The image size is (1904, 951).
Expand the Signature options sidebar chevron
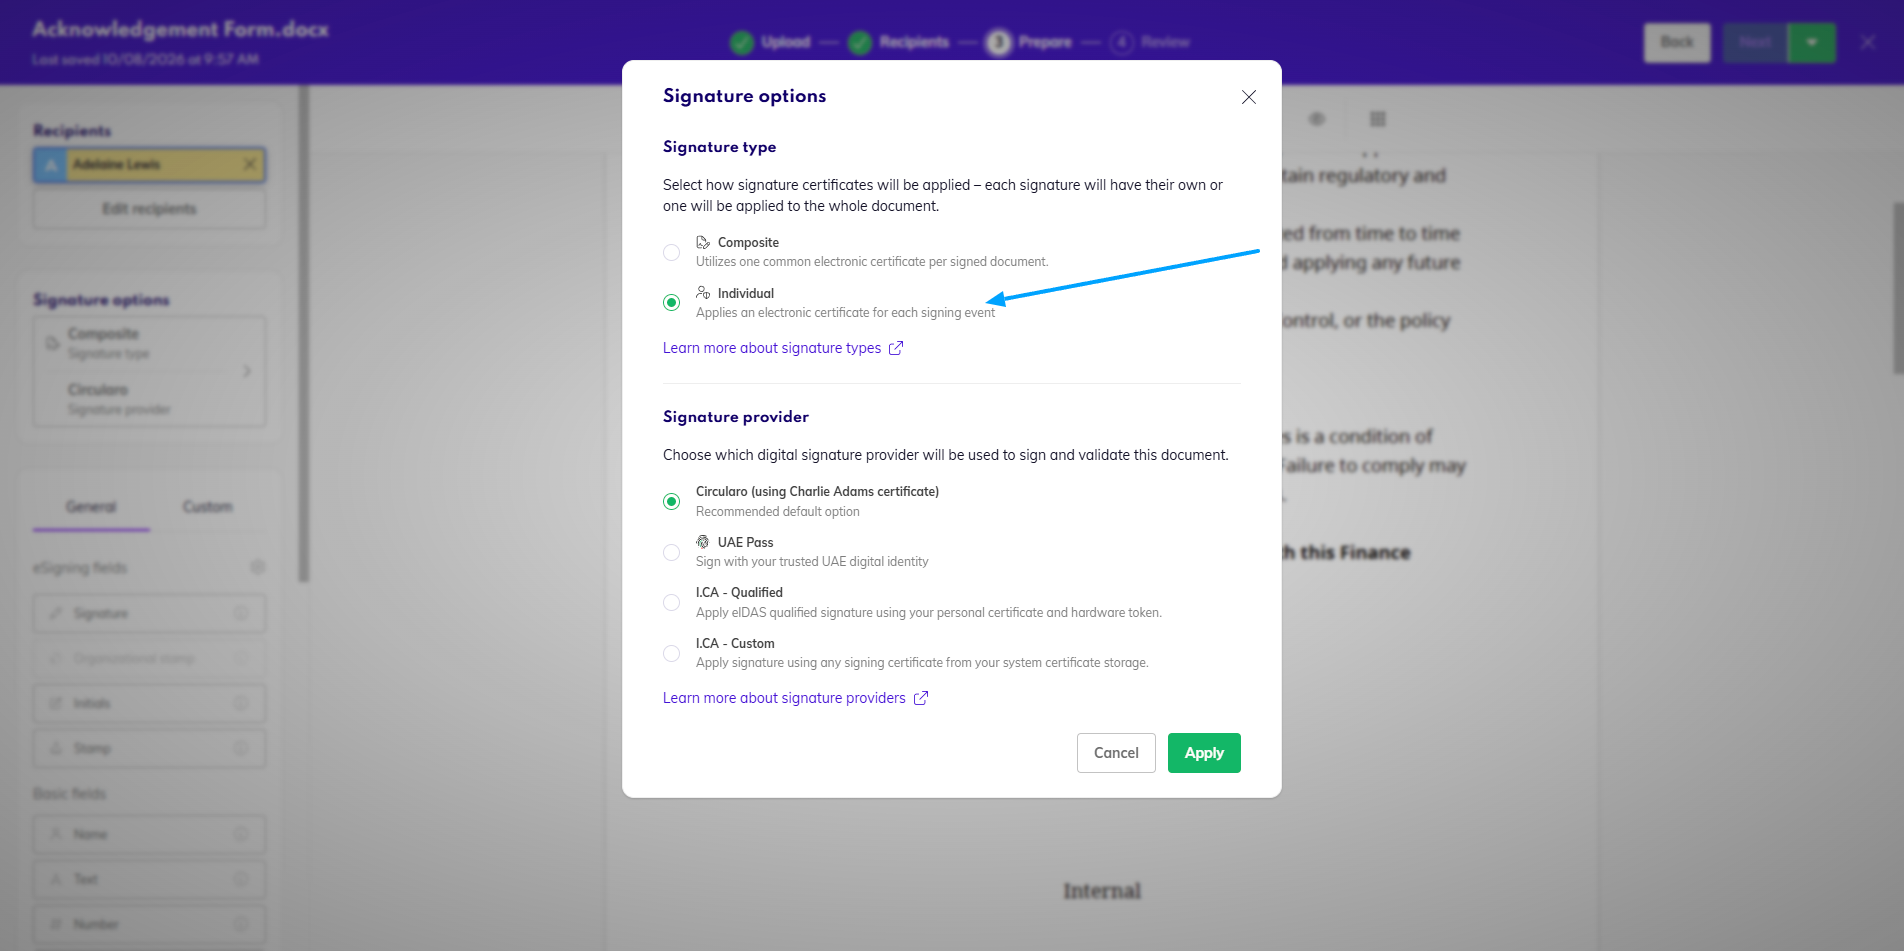pyautogui.click(x=246, y=371)
